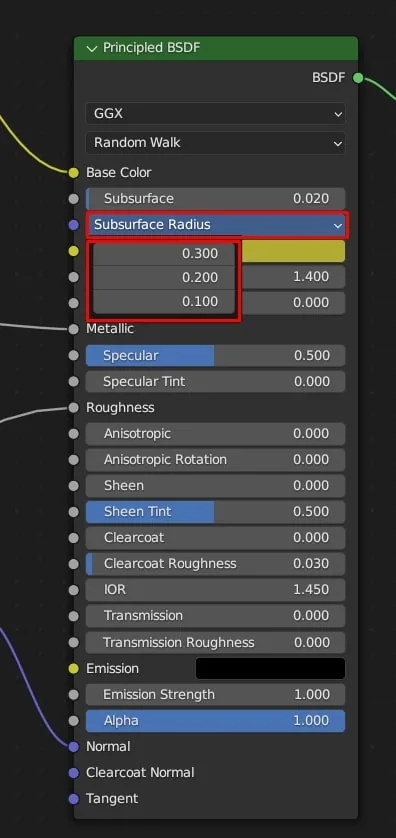The image size is (396, 838).
Task: Click the blue Subsurface Radius vector socket
Action: (74, 225)
